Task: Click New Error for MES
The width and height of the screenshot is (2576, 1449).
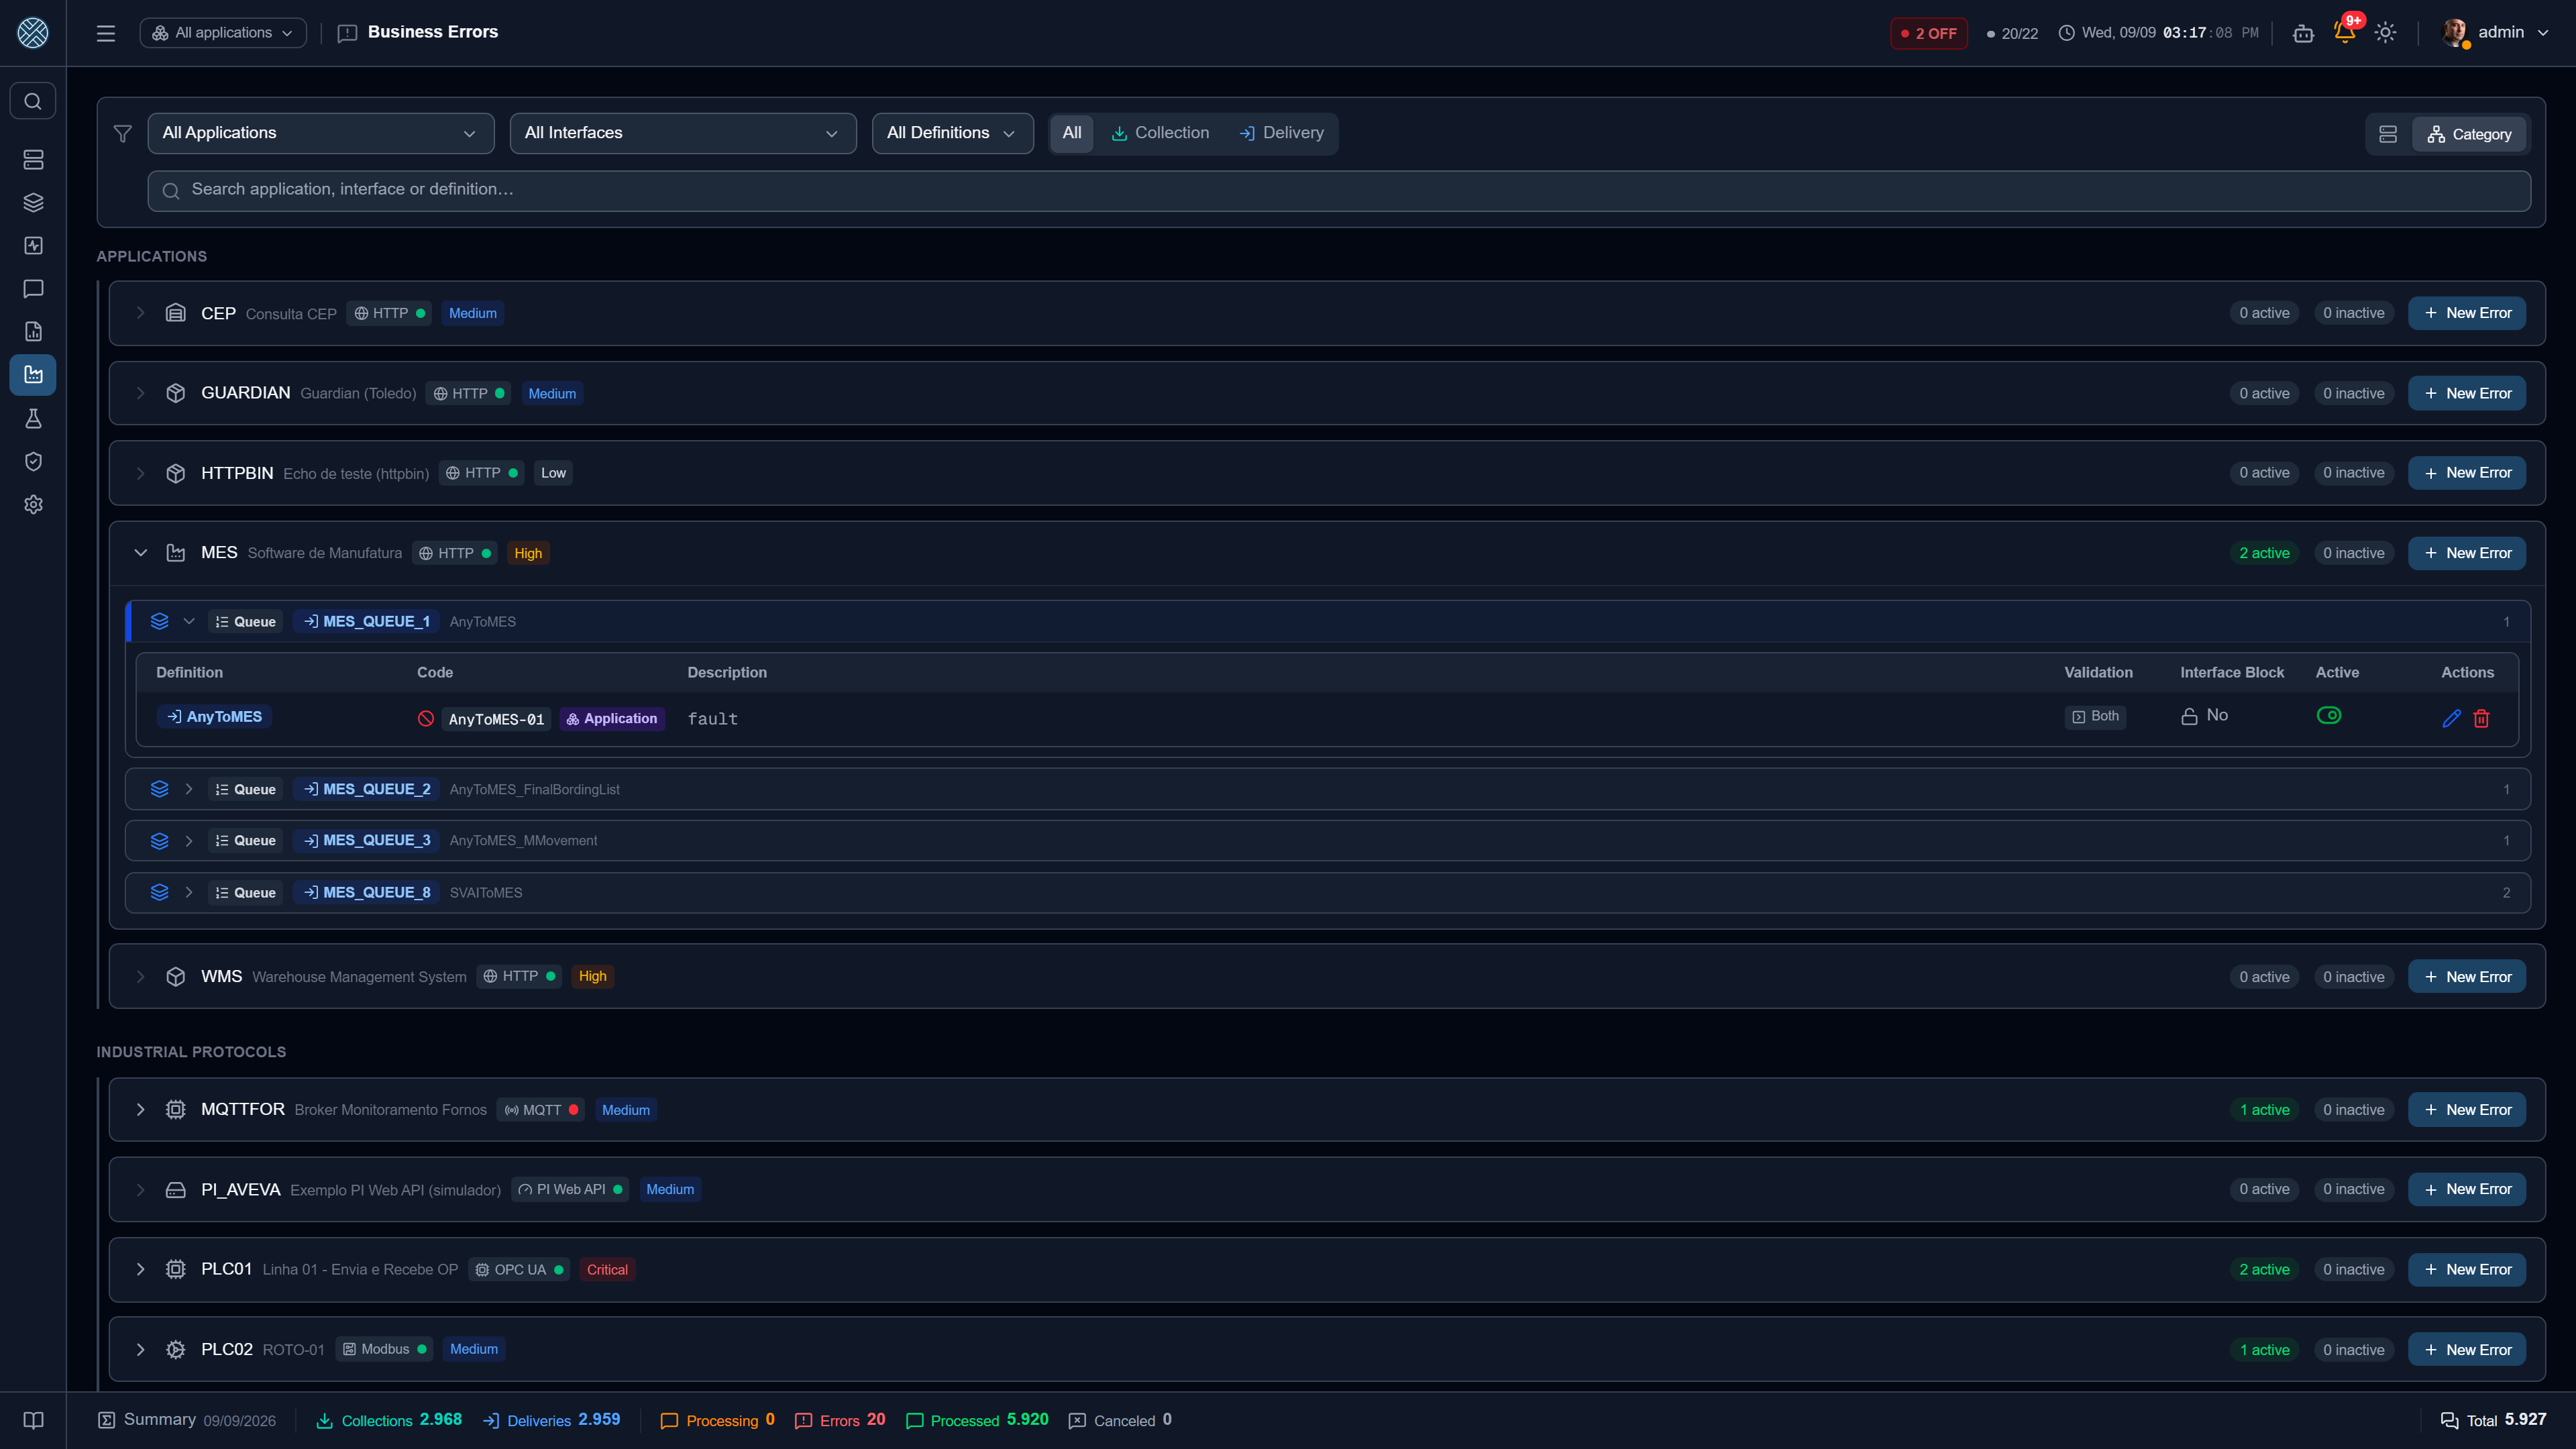Action: click(2467, 553)
